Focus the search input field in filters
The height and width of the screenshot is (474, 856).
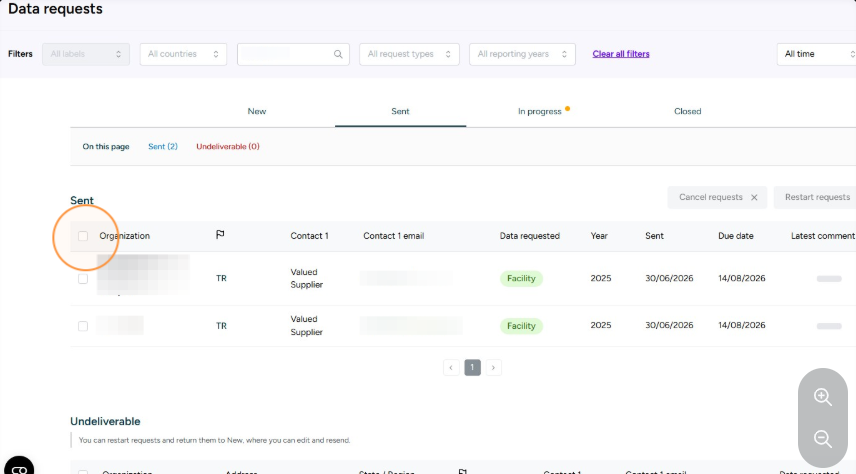coord(293,54)
